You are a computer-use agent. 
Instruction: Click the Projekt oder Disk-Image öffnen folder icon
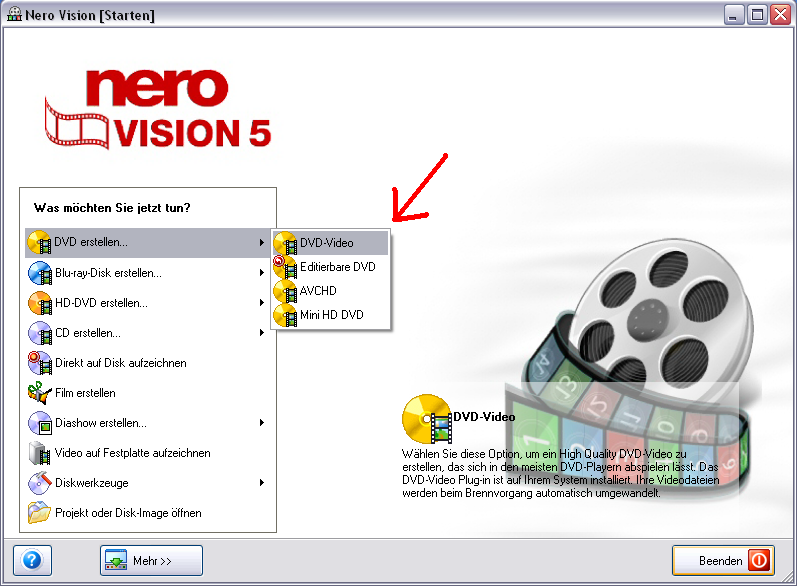[x=39, y=513]
